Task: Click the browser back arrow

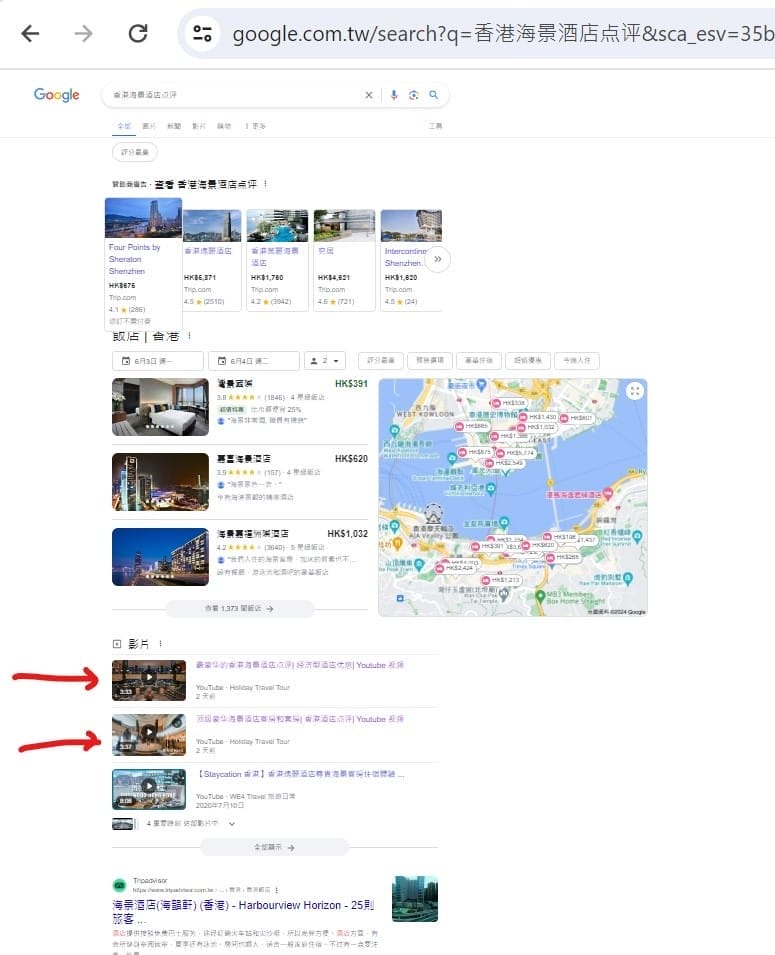Action: [x=30, y=34]
